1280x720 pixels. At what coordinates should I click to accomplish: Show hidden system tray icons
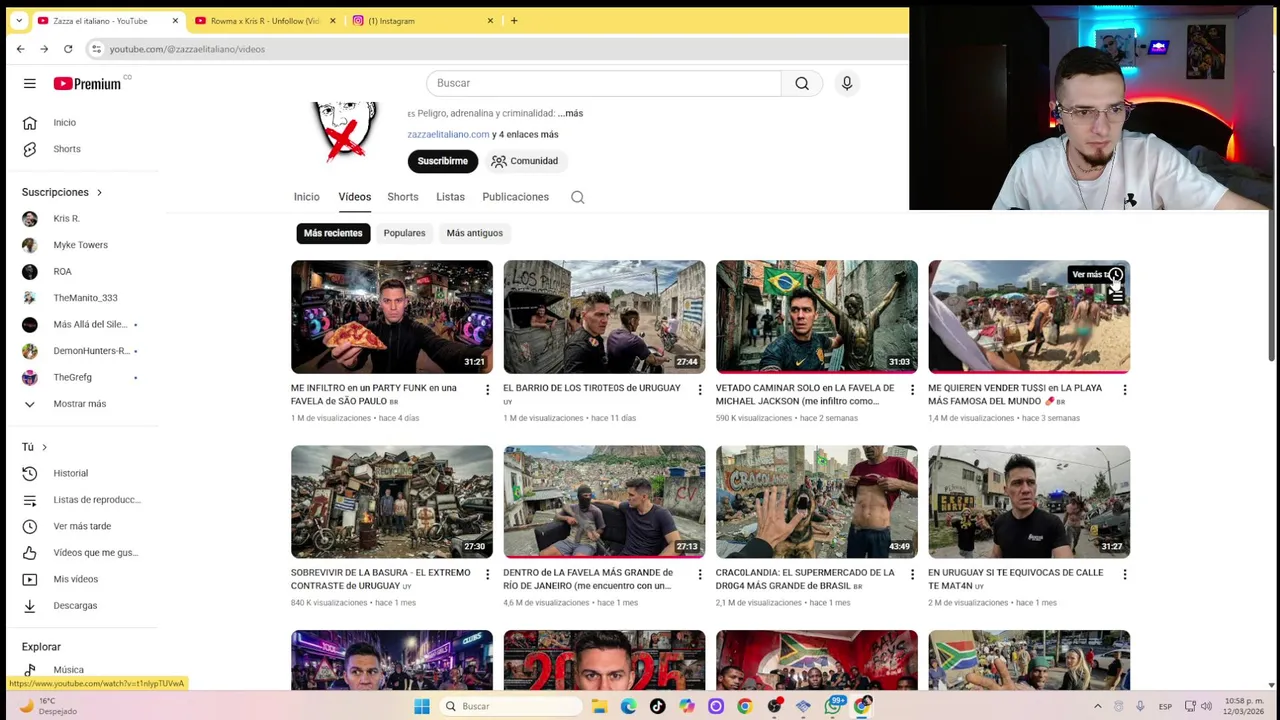[x=1097, y=706]
